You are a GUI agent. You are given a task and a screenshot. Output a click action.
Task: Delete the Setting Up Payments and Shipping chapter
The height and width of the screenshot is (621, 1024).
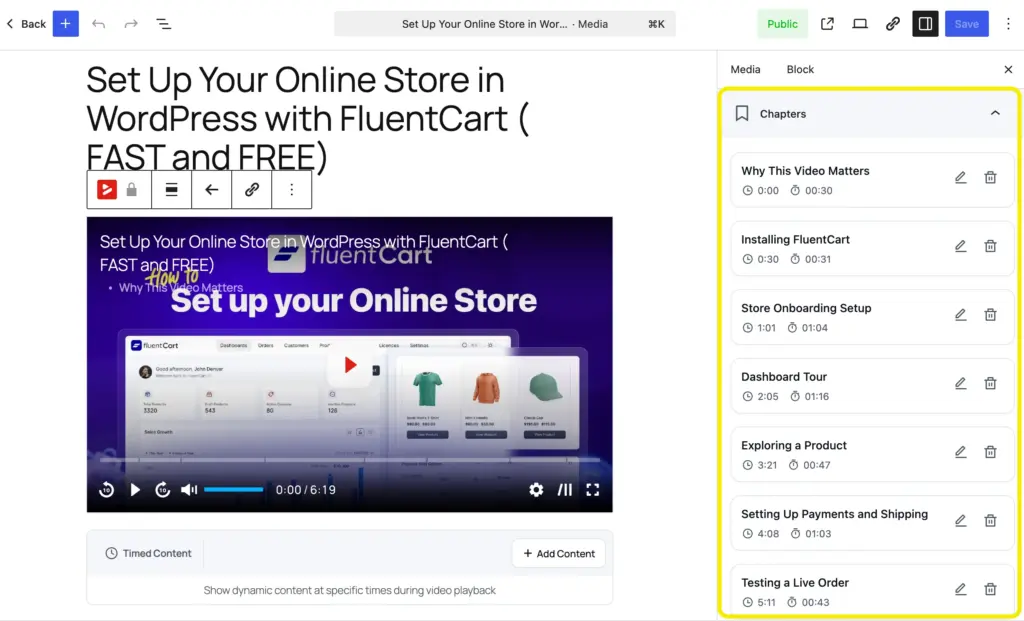point(991,520)
